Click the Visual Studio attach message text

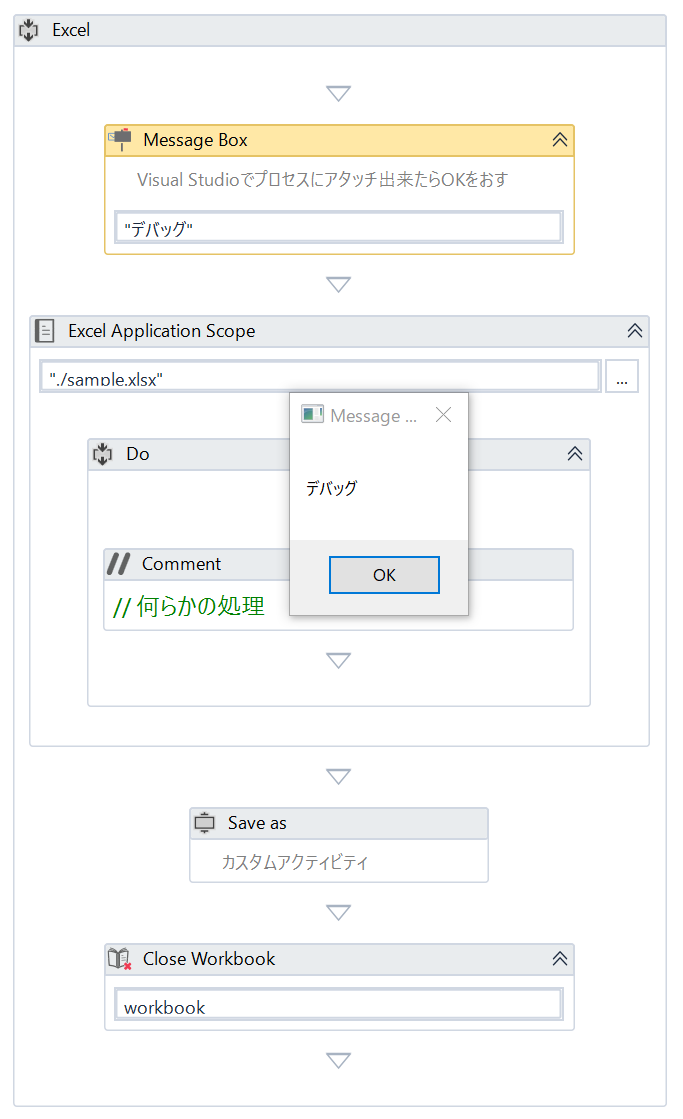(x=323, y=180)
